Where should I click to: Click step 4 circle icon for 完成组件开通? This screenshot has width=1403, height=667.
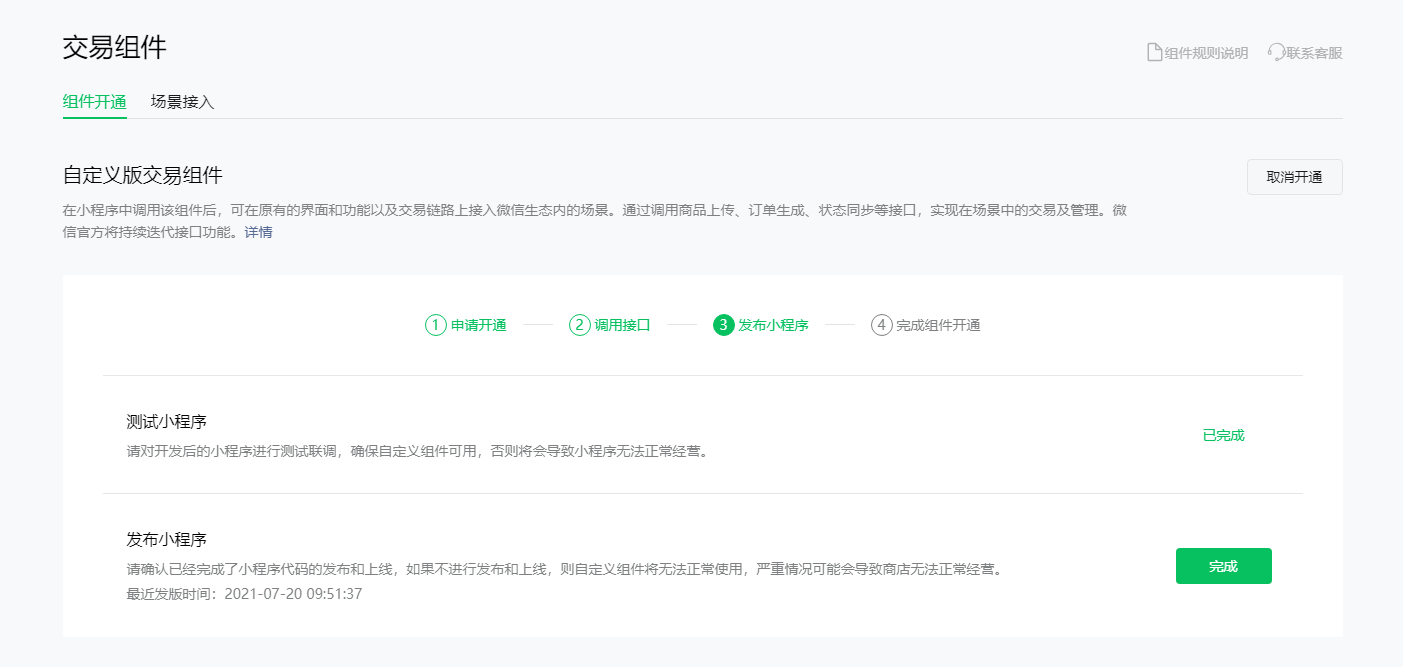coord(881,325)
